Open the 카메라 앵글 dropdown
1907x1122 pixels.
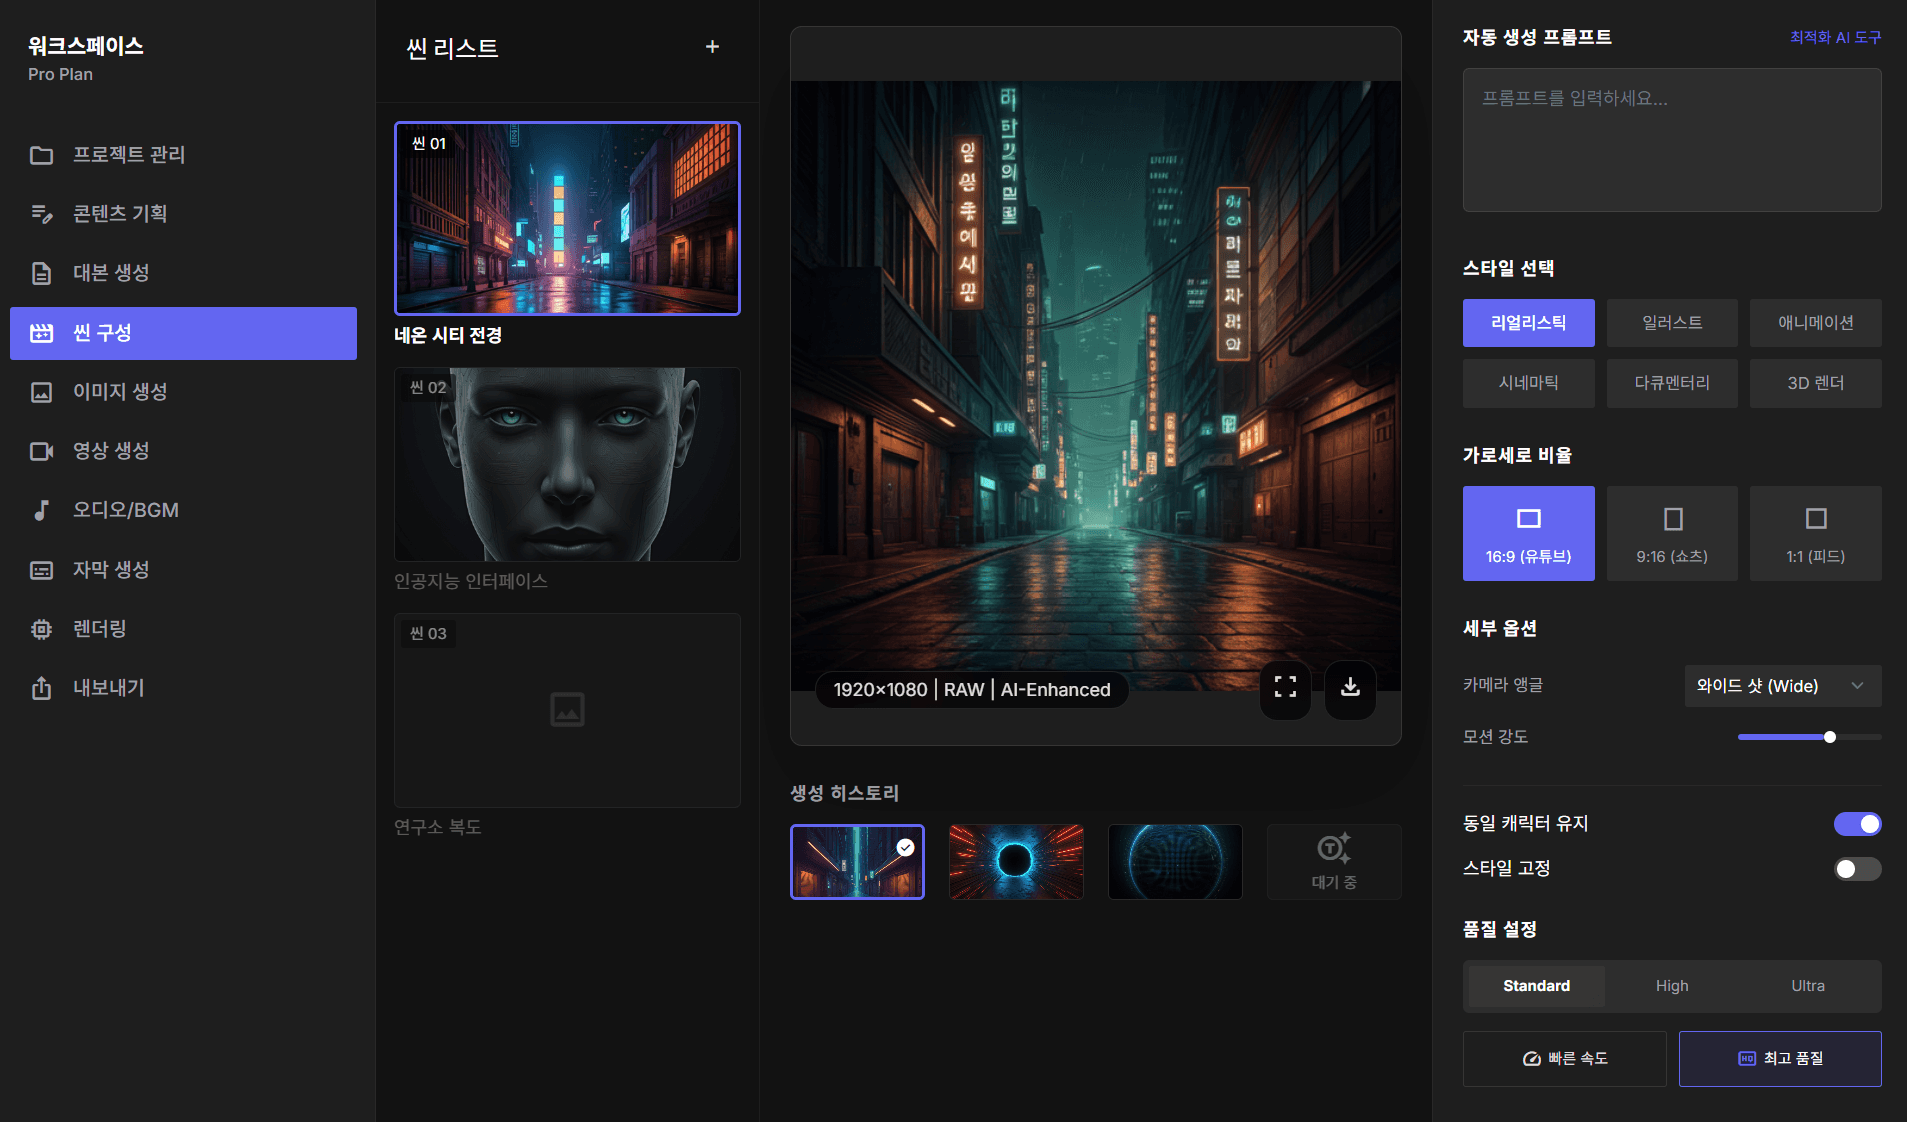tap(1782, 686)
